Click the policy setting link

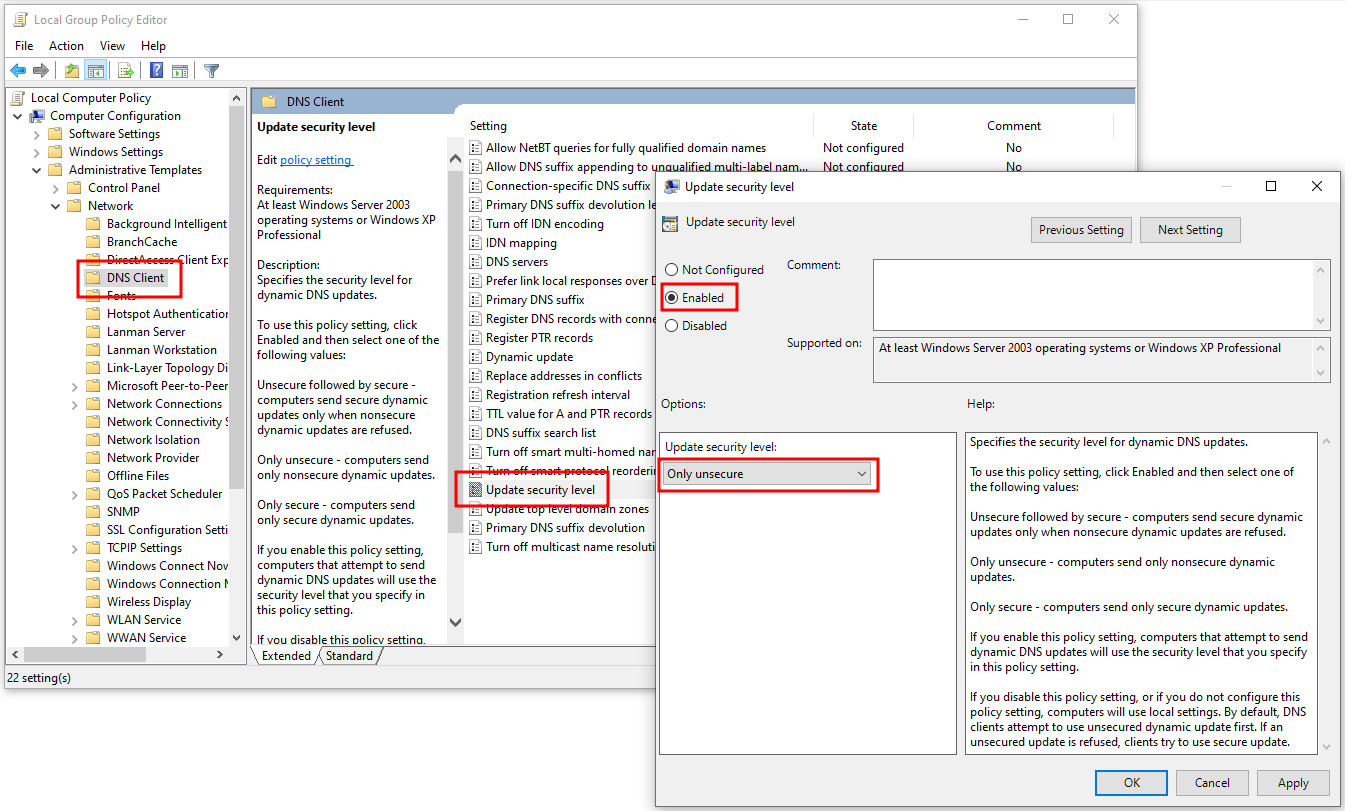[x=316, y=160]
